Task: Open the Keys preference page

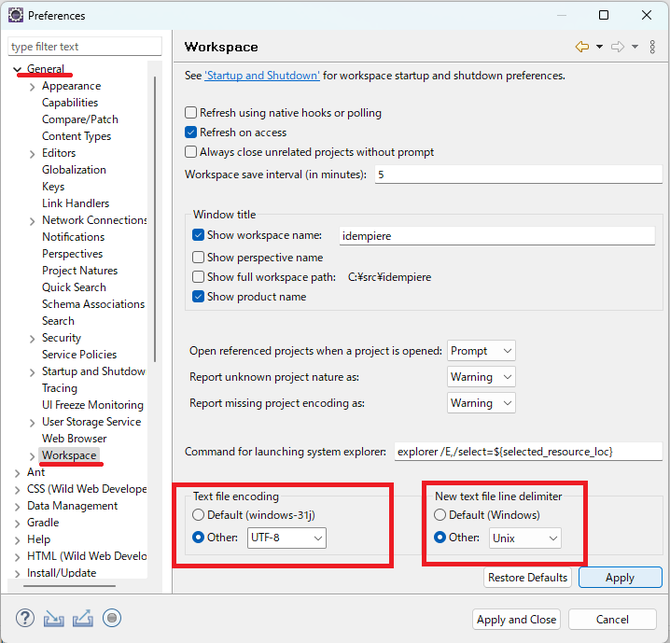Action: 53,187
